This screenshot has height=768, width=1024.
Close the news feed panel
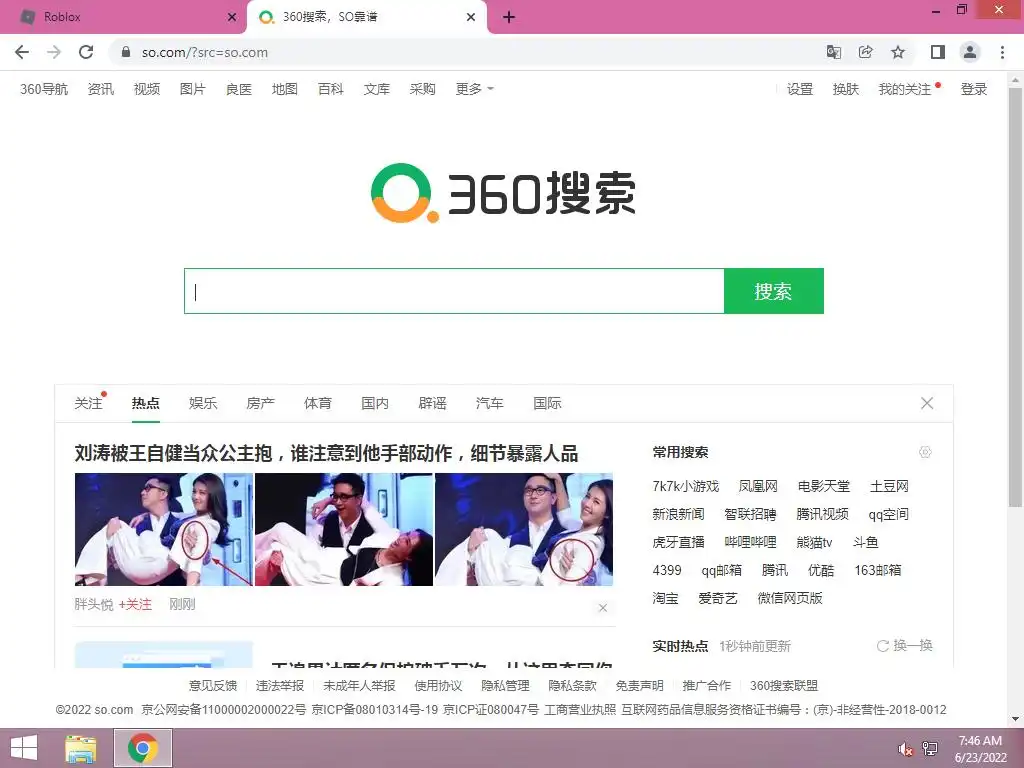click(927, 403)
